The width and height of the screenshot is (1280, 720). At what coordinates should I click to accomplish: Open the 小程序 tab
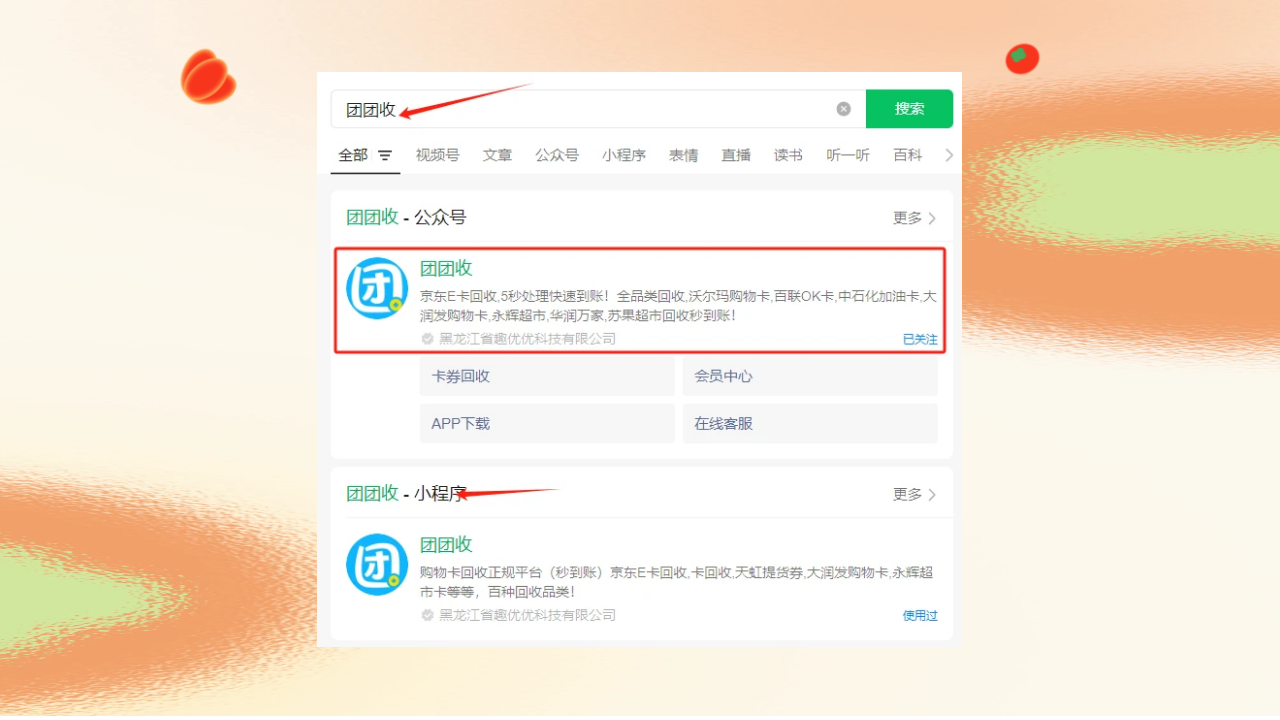click(624, 155)
